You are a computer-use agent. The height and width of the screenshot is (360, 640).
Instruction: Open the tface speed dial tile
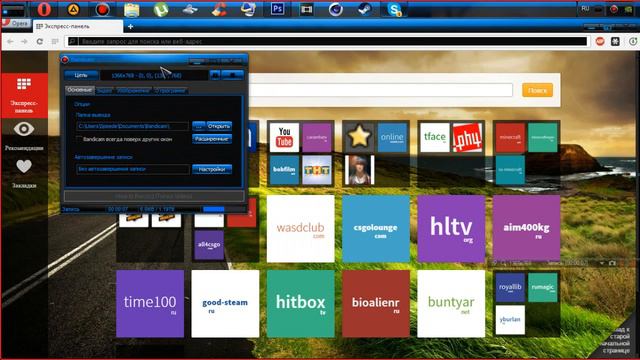pos(434,138)
